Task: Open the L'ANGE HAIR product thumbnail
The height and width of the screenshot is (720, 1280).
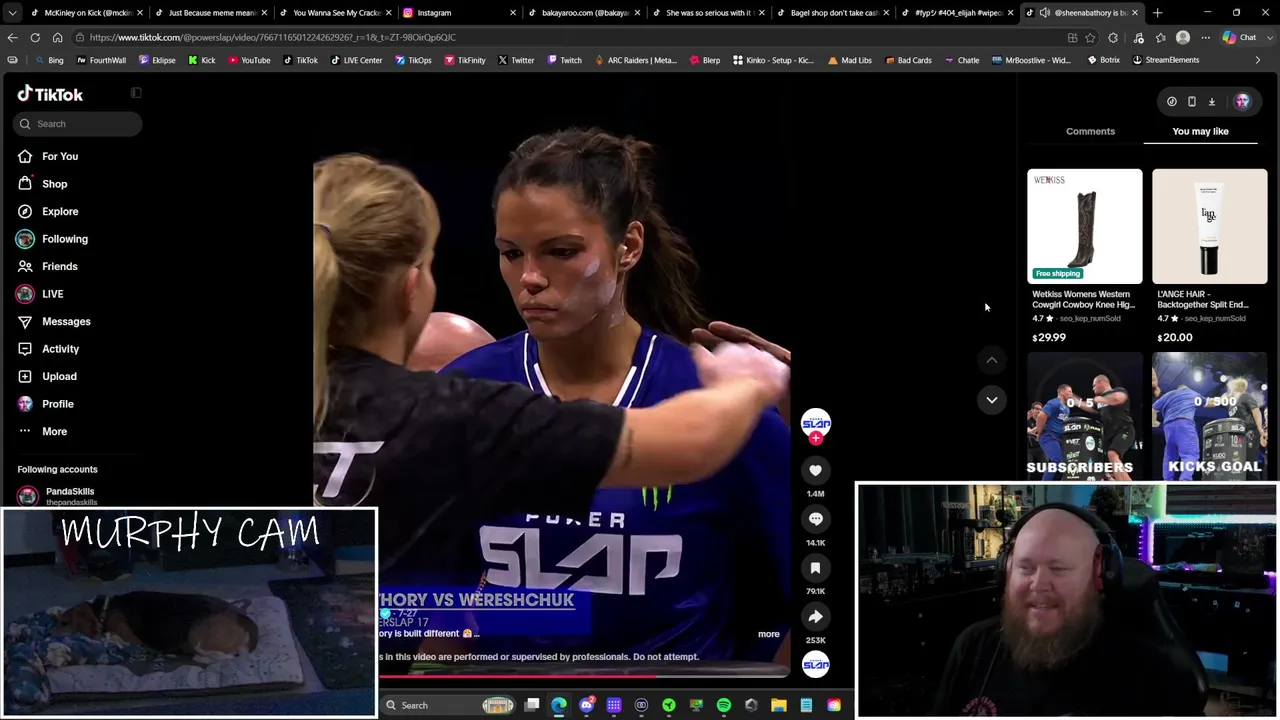Action: click(x=1209, y=226)
